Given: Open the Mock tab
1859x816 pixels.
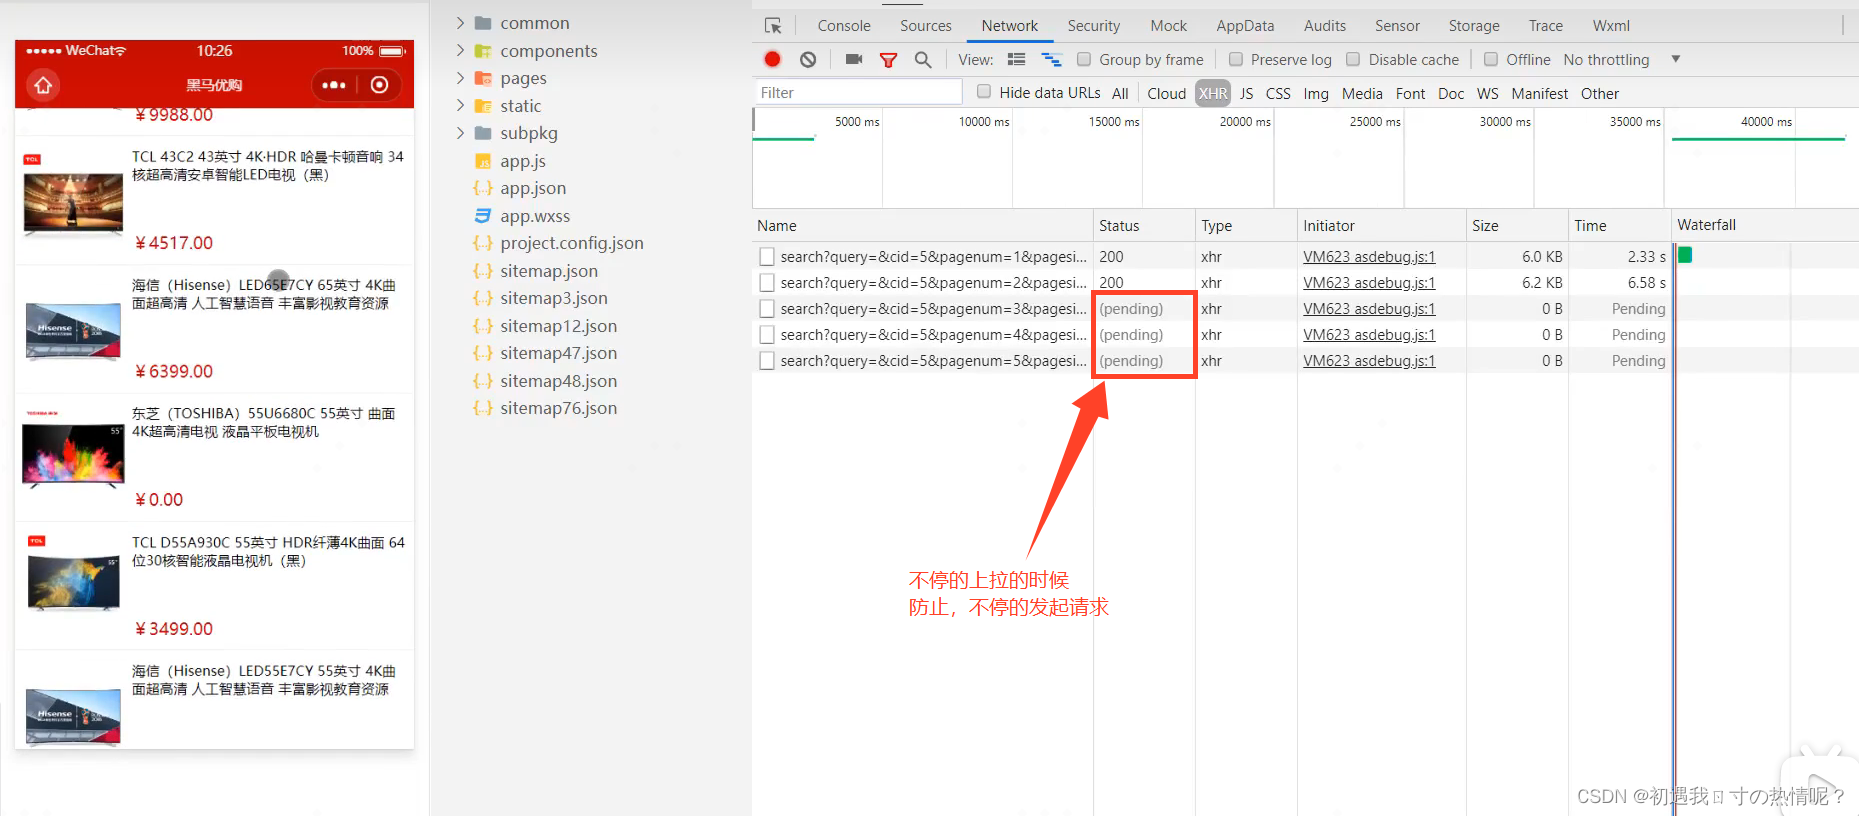Looking at the screenshot, I should pos(1169,26).
